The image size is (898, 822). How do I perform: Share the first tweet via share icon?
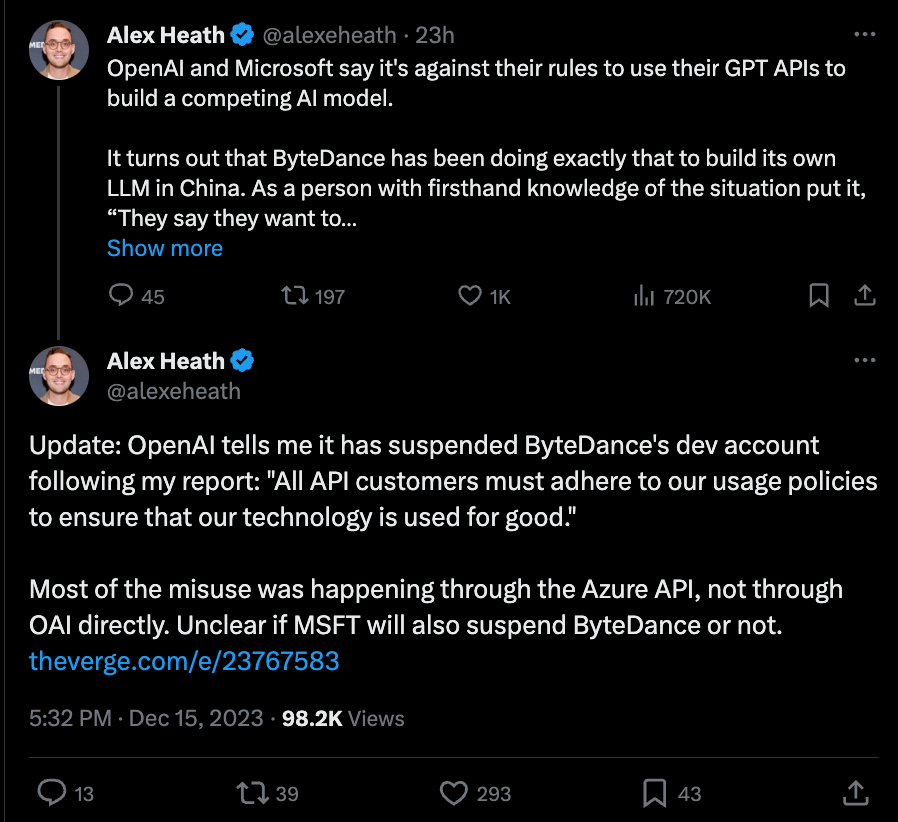click(865, 296)
